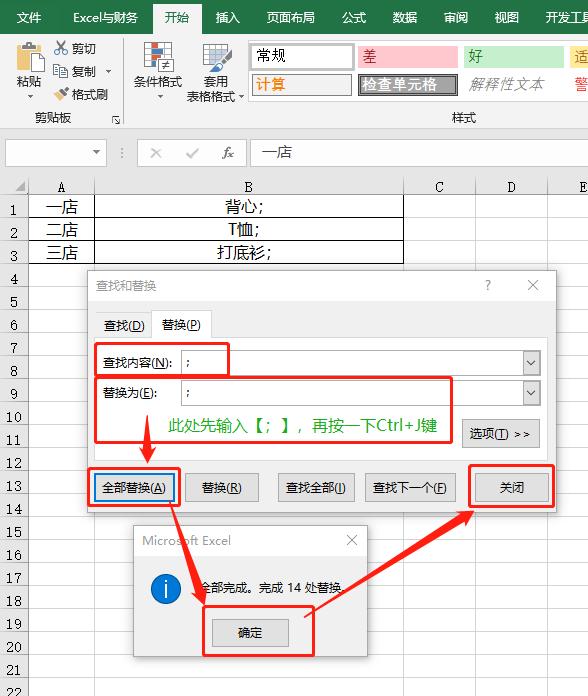
Task: Select column C header
Action: (x=439, y=187)
